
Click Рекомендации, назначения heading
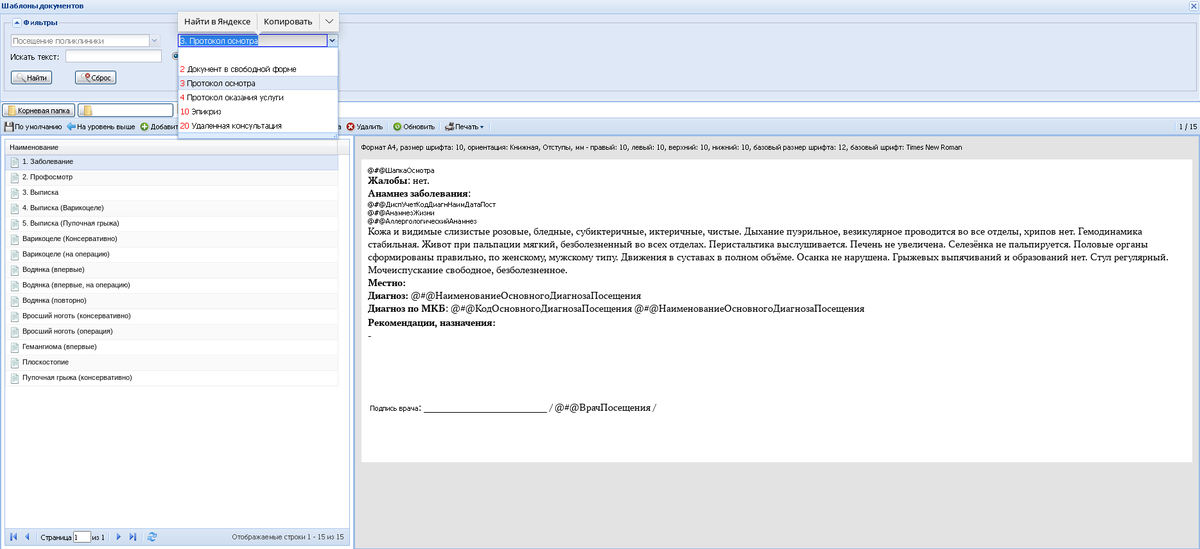[432, 323]
